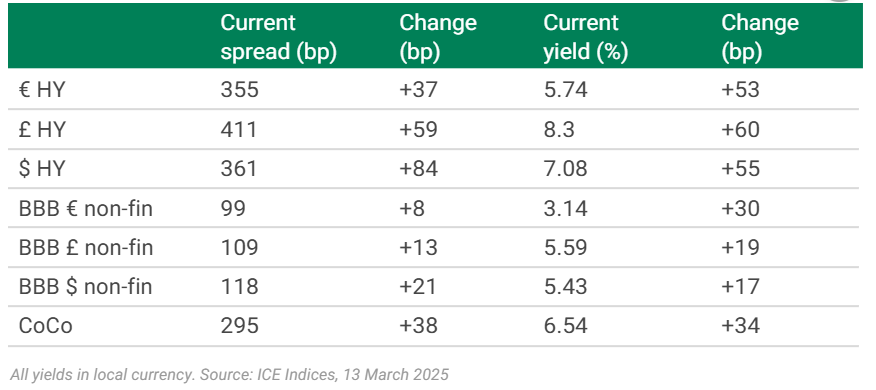Click the Current spread (bp) column header
Image resolution: width=876 pixels, height=390 pixels.
coord(278,37)
